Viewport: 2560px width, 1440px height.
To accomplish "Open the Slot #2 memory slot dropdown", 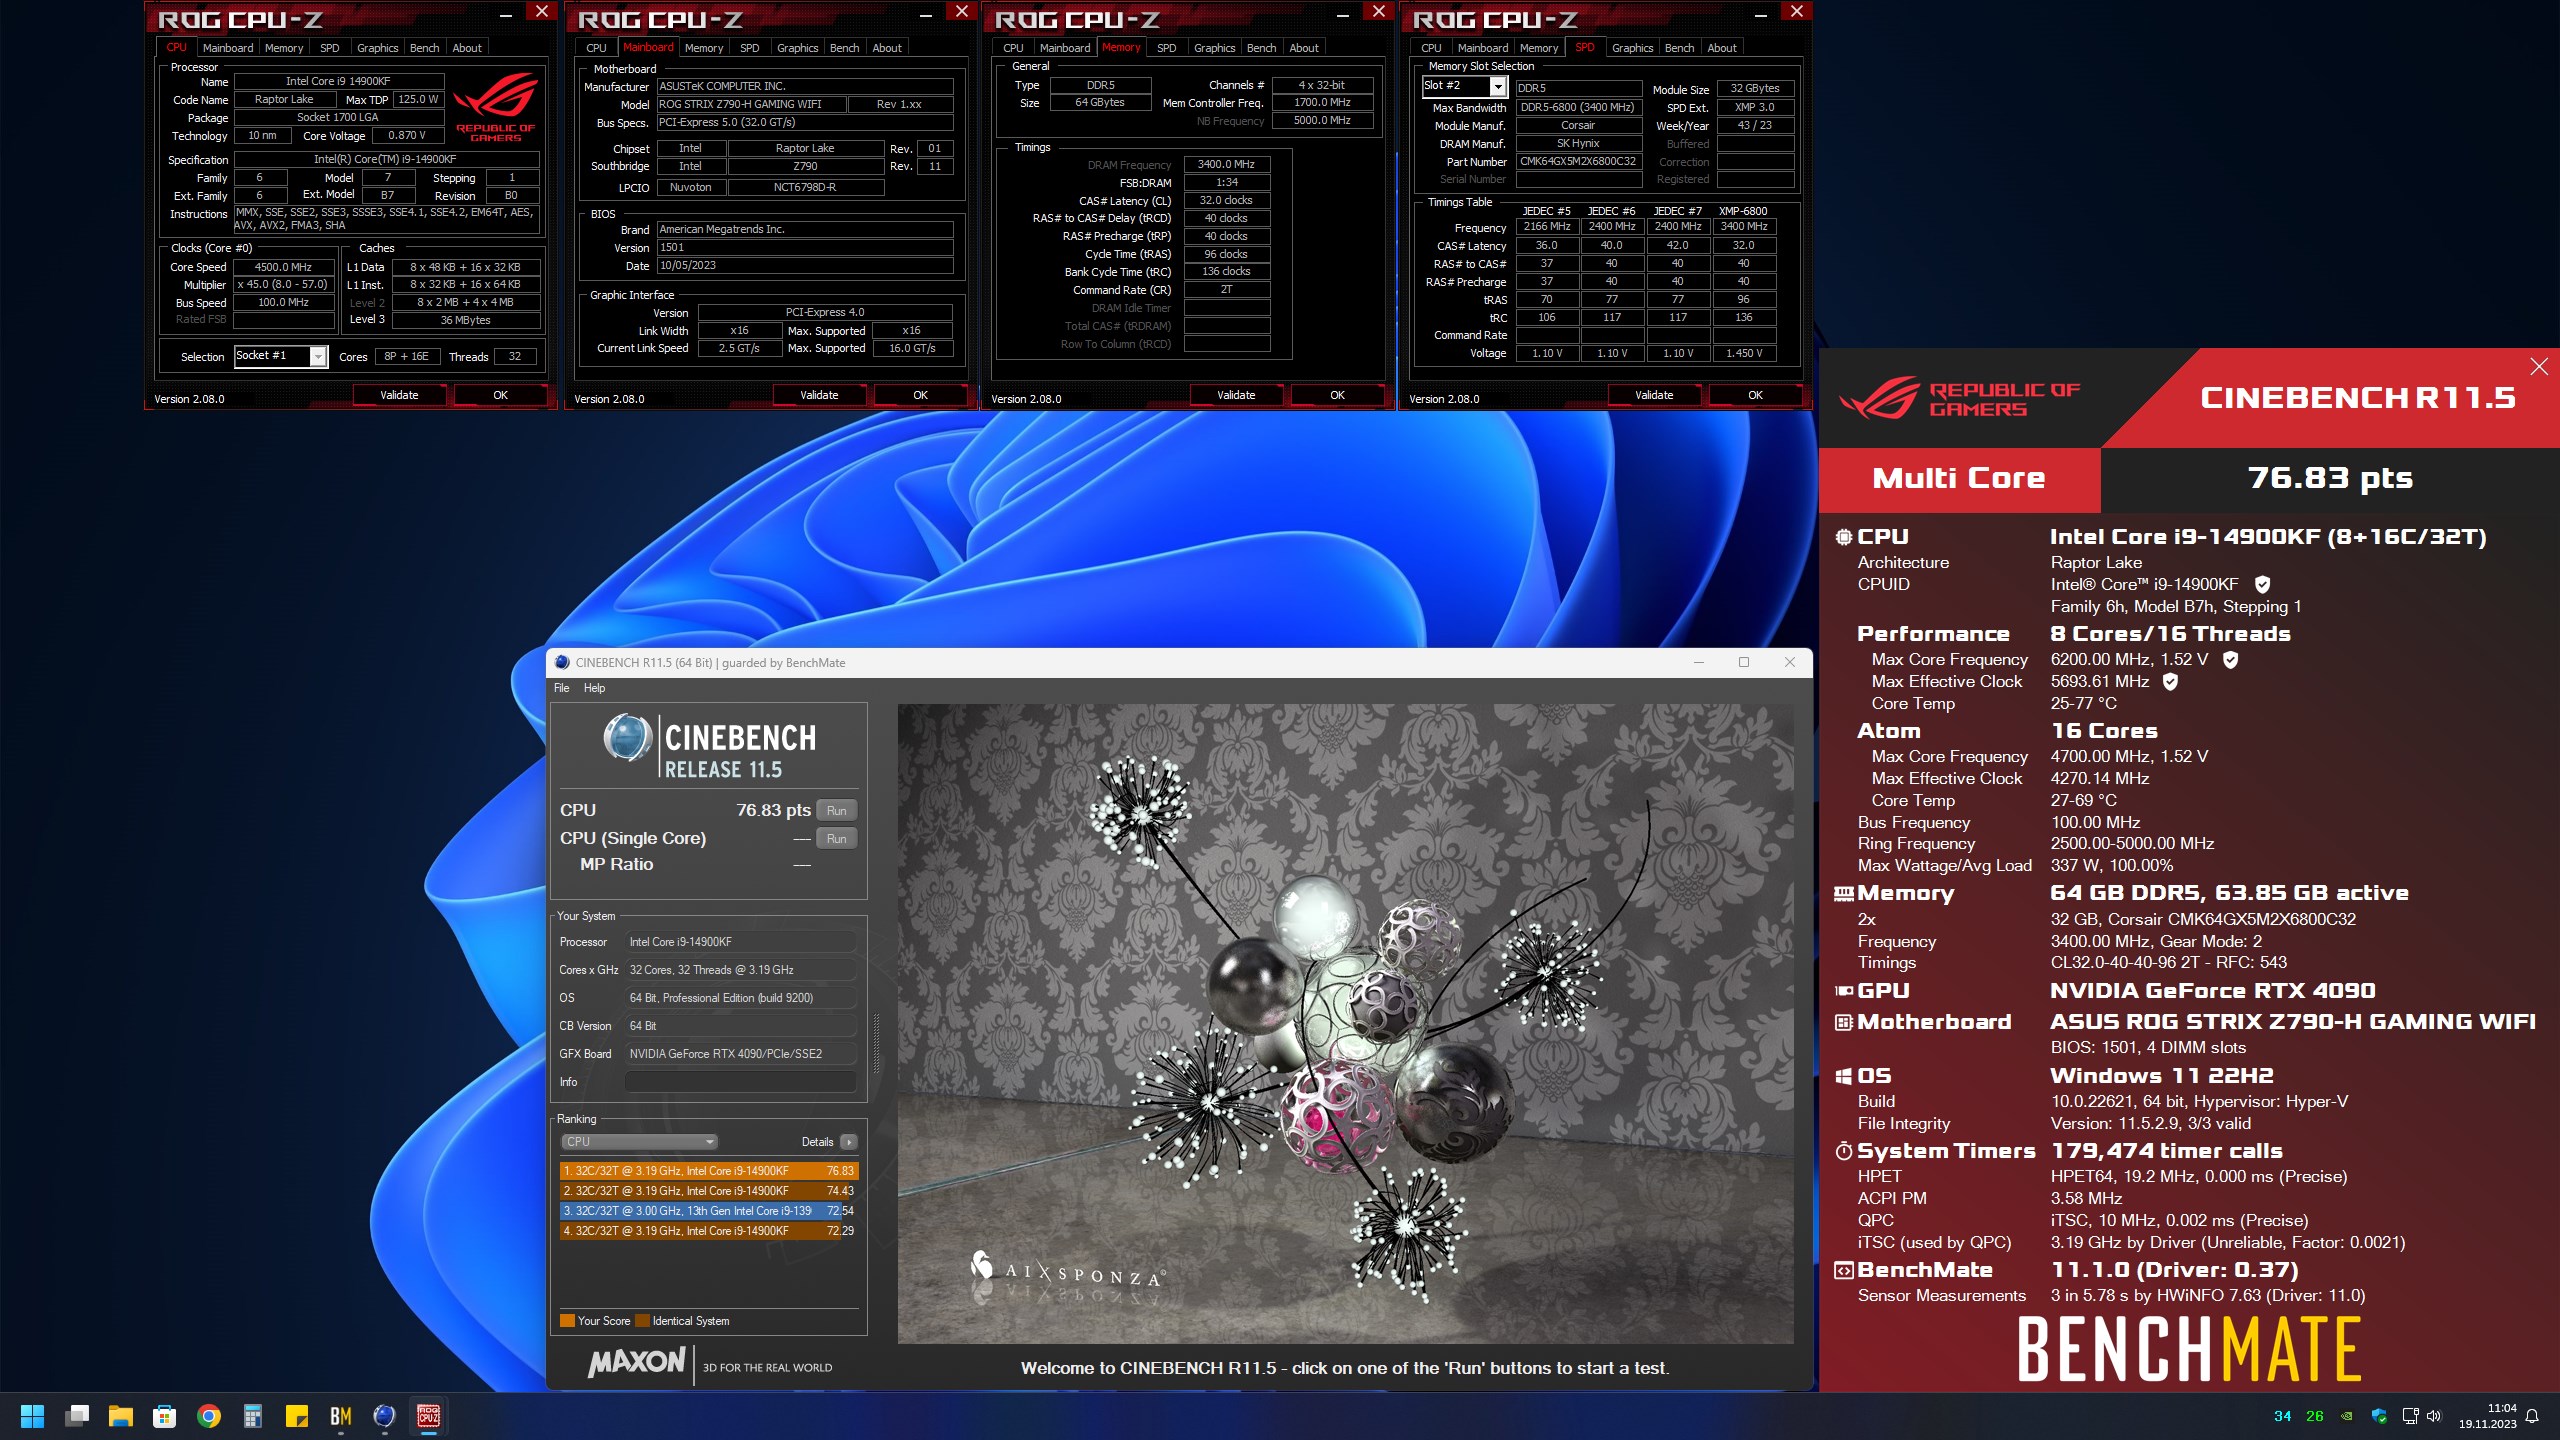I will (1497, 87).
